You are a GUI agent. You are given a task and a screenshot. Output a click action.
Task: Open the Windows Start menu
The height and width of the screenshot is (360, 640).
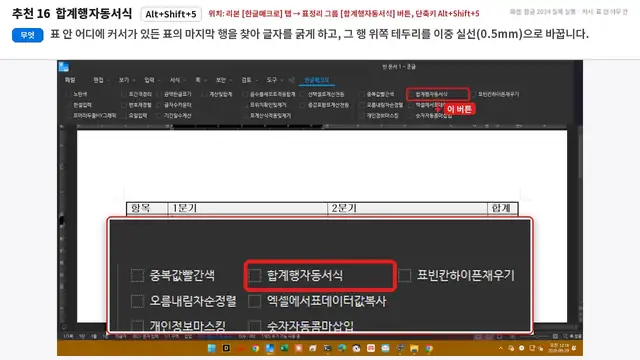(x=211, y=348)
